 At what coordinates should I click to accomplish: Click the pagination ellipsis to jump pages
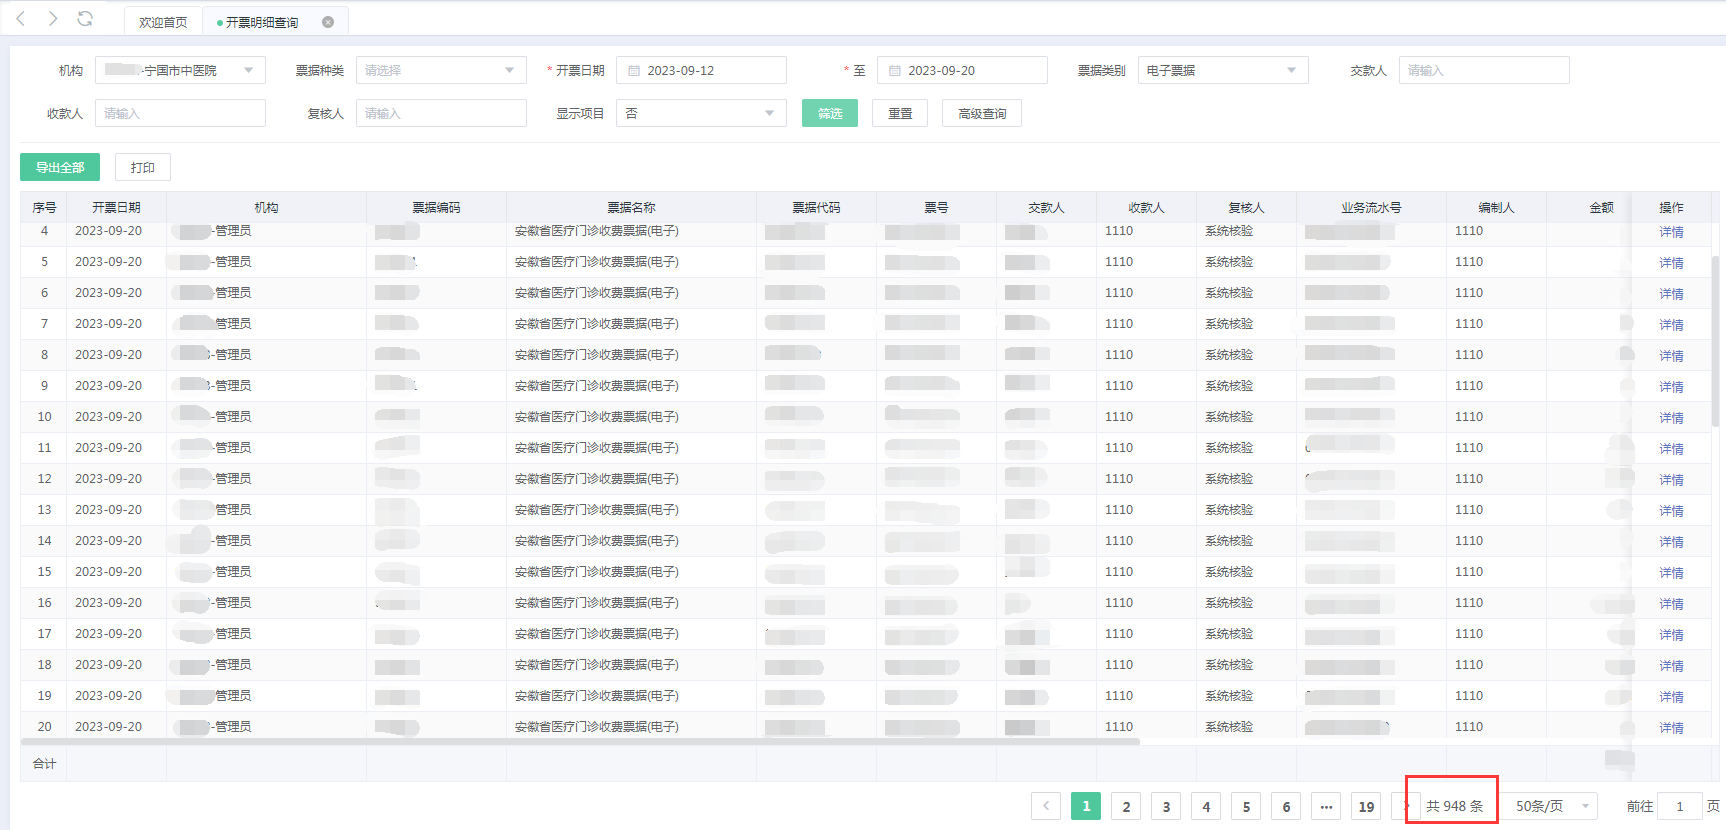pyautogui.click(x=1326, y=806)
